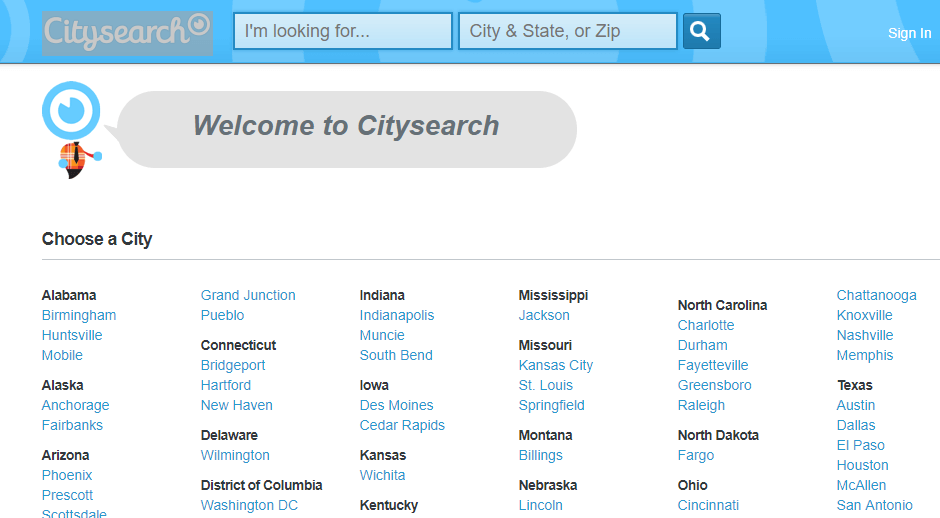
Task: Open the Hartford link
Action: coord(226,386)
